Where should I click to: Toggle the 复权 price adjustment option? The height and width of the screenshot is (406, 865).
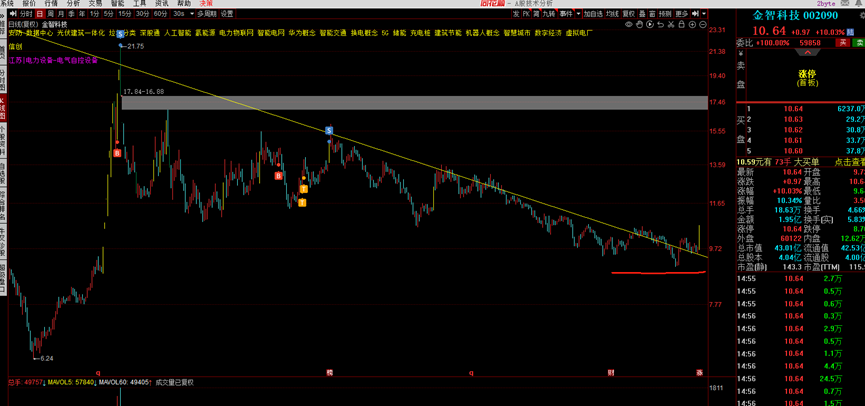click(x=629, y=14)
